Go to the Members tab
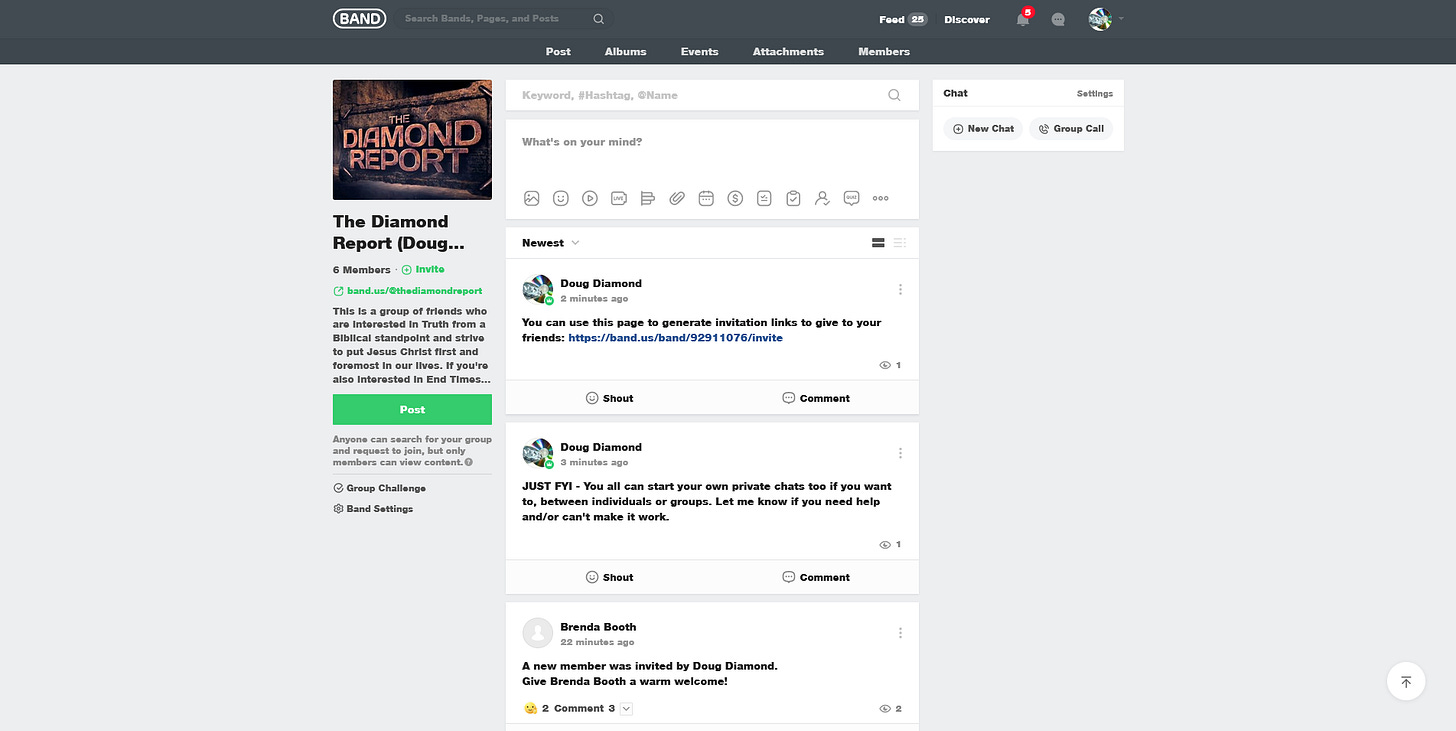The height and width of the screenshot is (731, 1456). (x=884, y=52)
